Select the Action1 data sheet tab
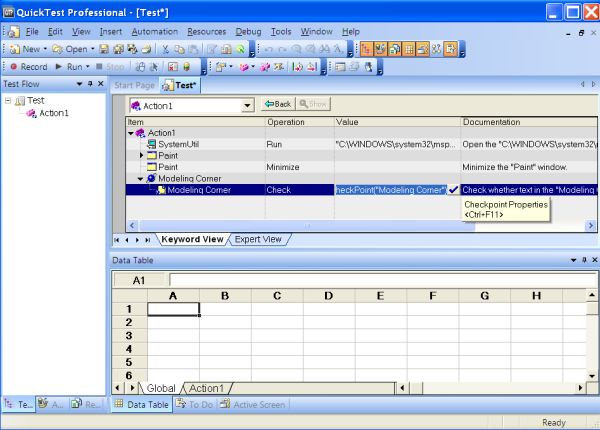 [207, 388]
